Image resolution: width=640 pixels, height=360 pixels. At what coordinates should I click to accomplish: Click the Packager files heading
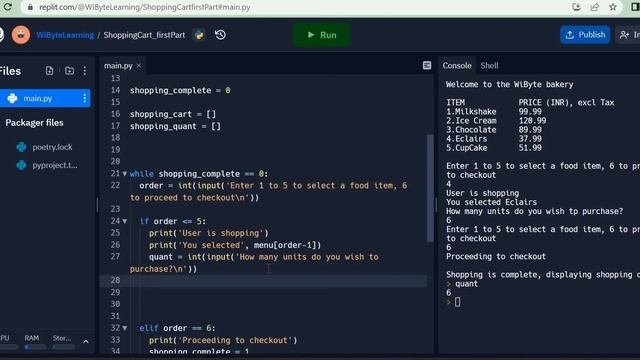click(34, 123)
